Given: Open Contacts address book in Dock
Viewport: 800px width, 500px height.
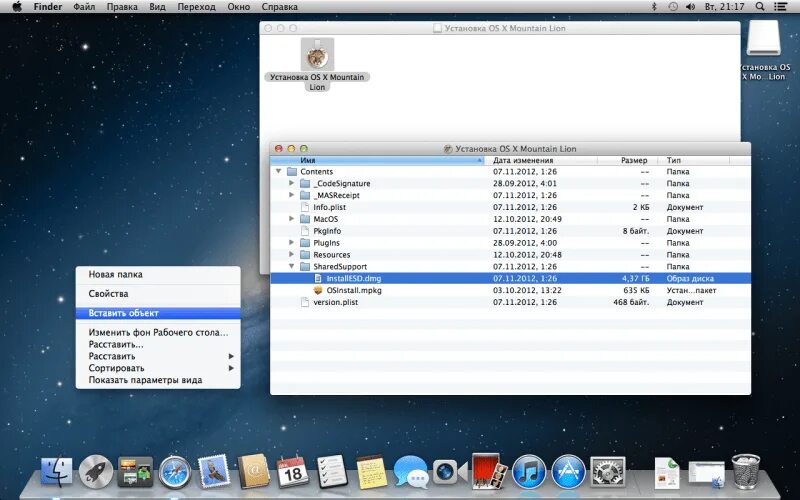Looking at the screenshot, I should tap(254, 471).
